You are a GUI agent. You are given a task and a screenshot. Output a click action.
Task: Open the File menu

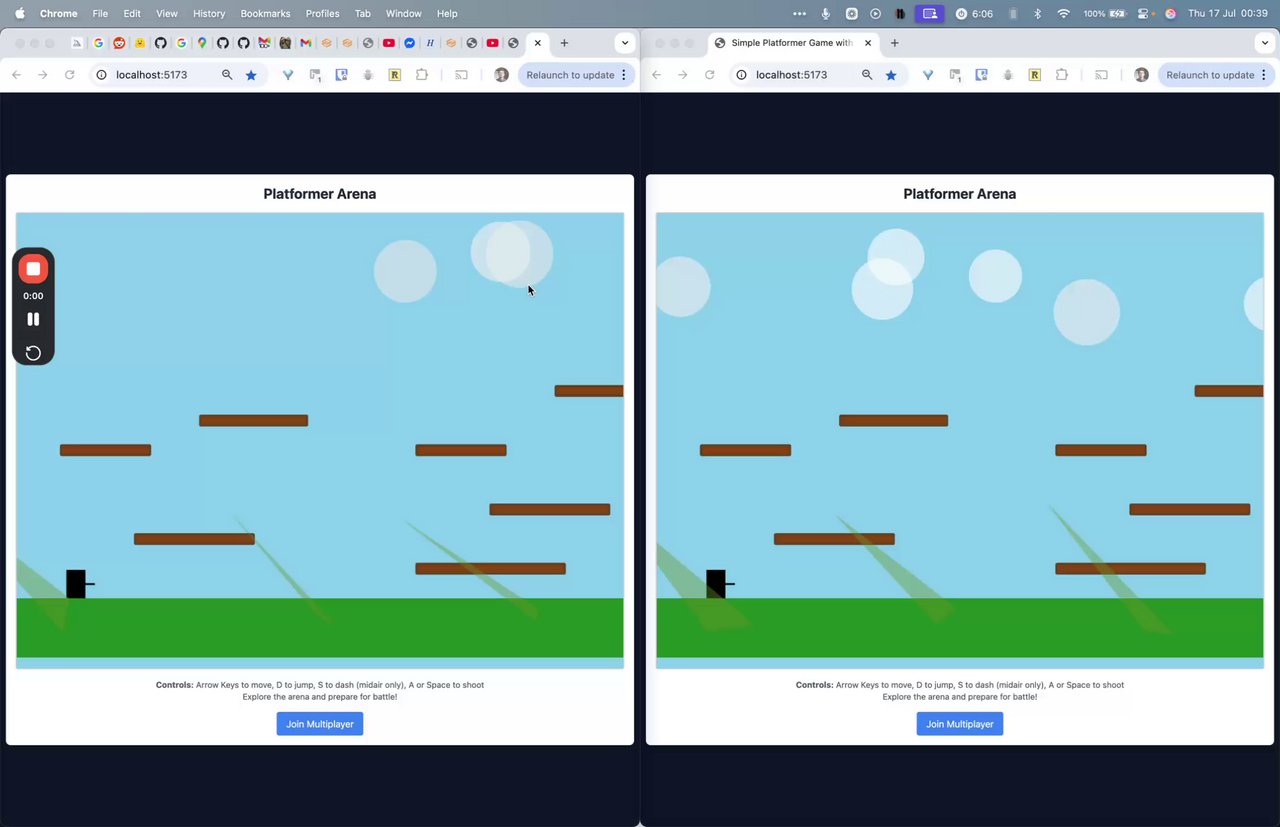100,13
